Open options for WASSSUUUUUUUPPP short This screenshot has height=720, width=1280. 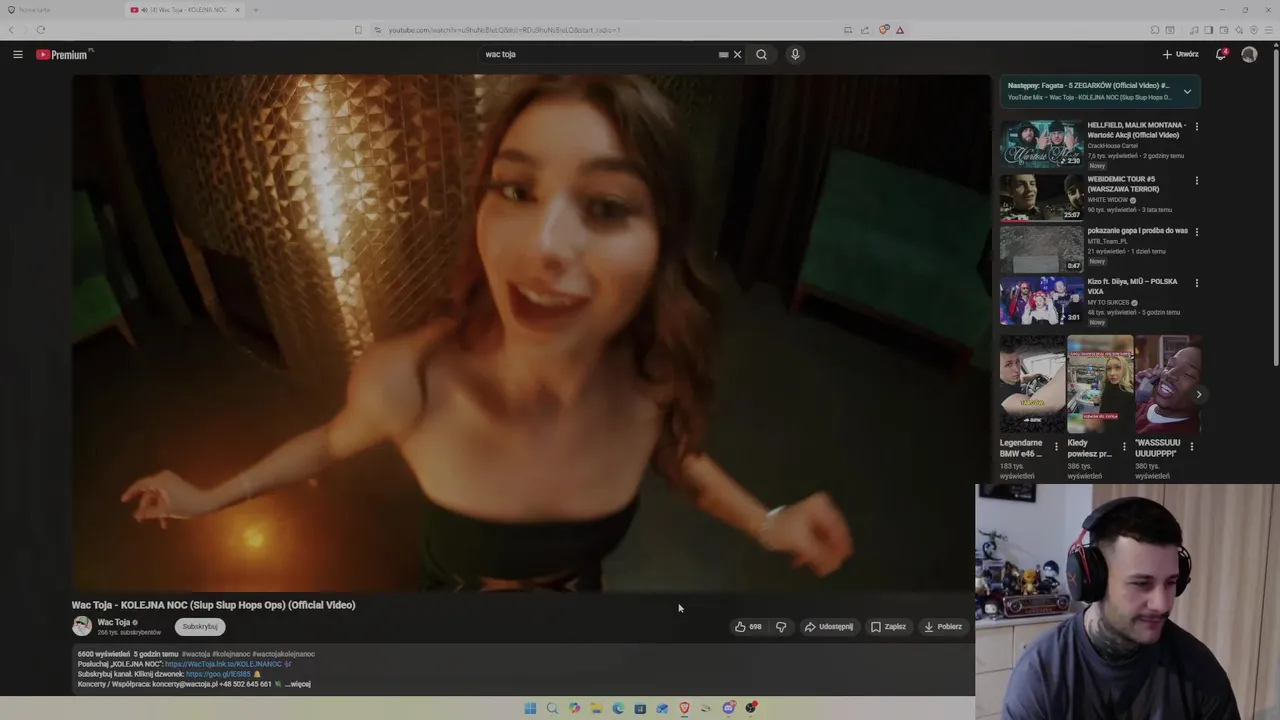[1191, 446]
